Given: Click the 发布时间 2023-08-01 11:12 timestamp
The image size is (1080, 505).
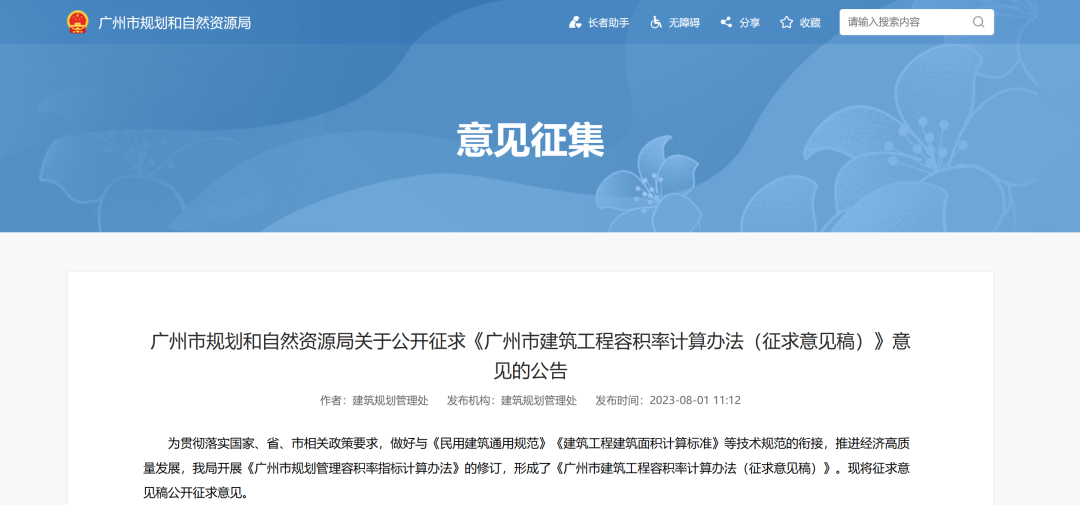Looking at the screenshot, I should 667,400.
